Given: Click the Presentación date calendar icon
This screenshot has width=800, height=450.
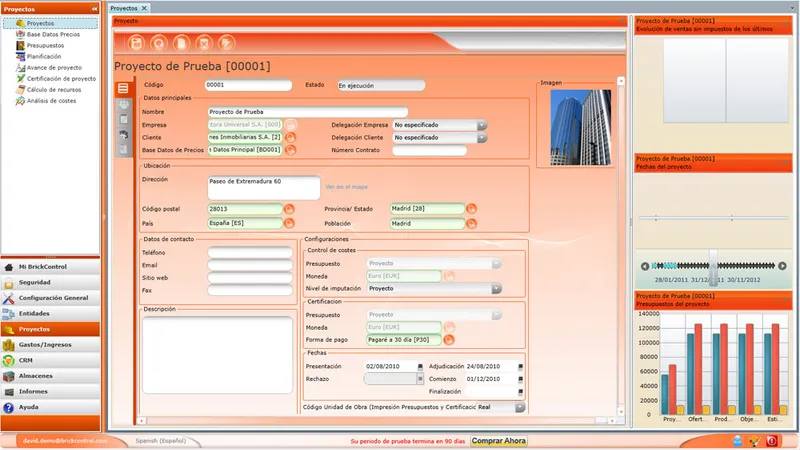Looking at the screenshot, I should click(x=420, y=367).
